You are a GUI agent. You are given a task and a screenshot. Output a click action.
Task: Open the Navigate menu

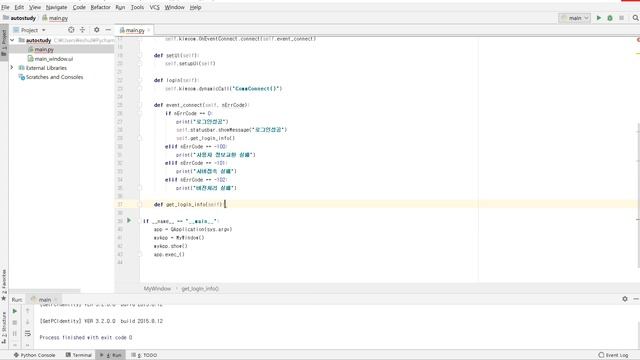pos(56,7)
